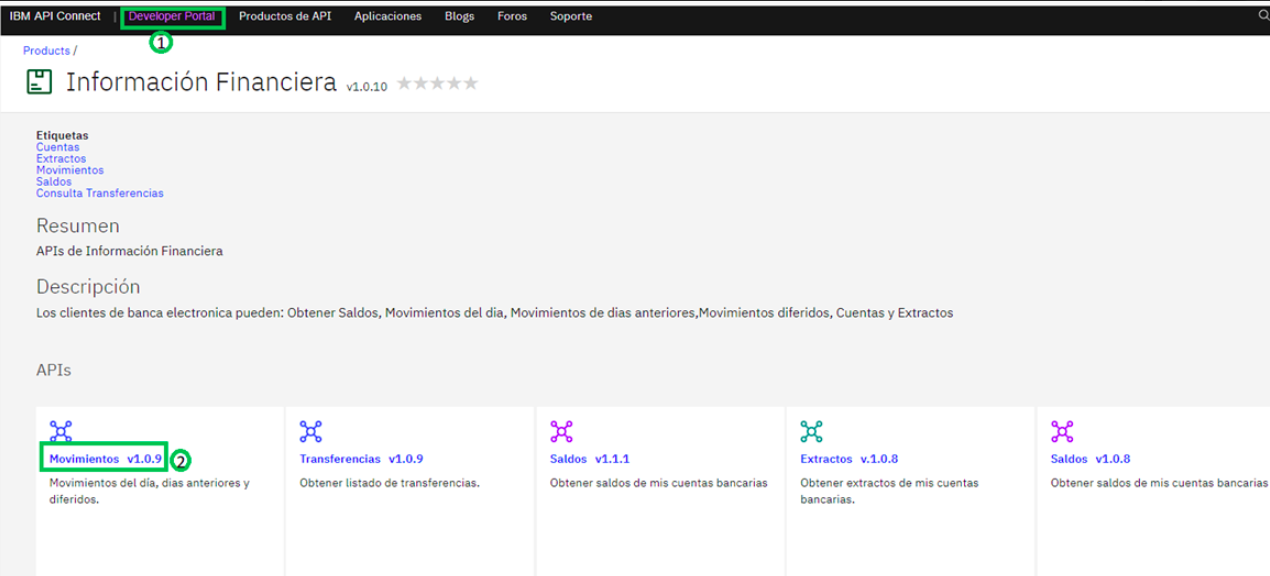Screen dimensions: 1270x576
Task: Open the Transferencias v1.0.9 API link
Action: click(361, 459)
